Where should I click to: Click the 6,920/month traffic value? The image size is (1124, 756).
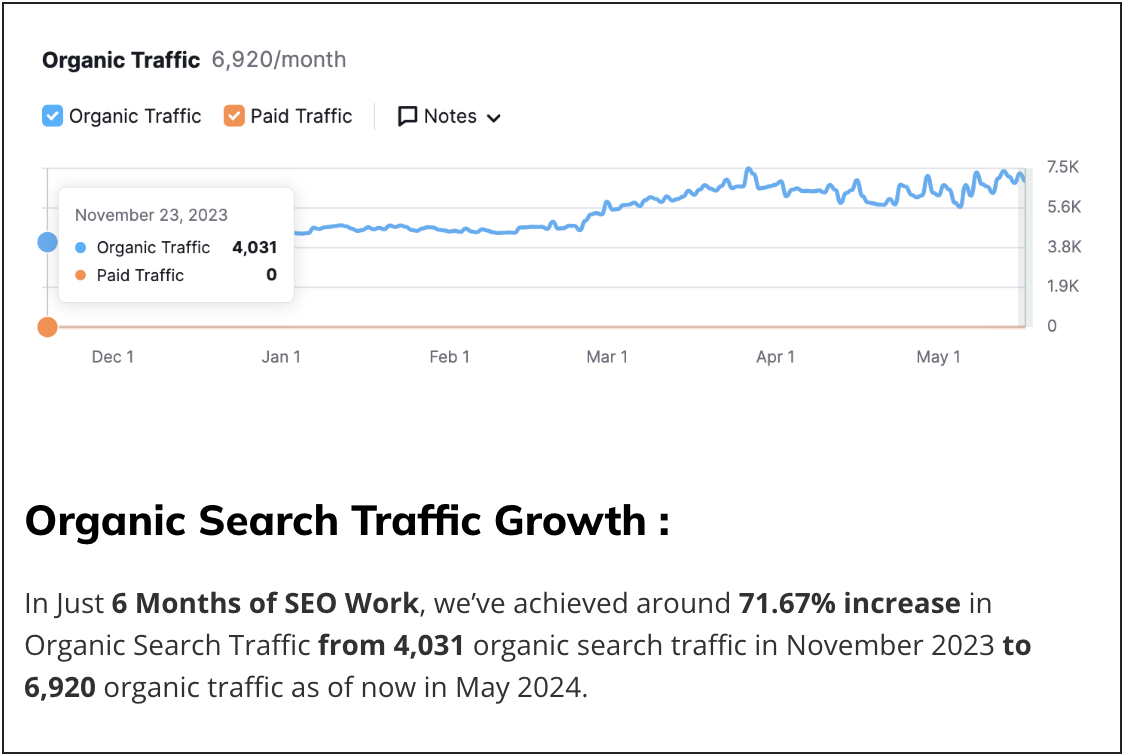(279, 60)
